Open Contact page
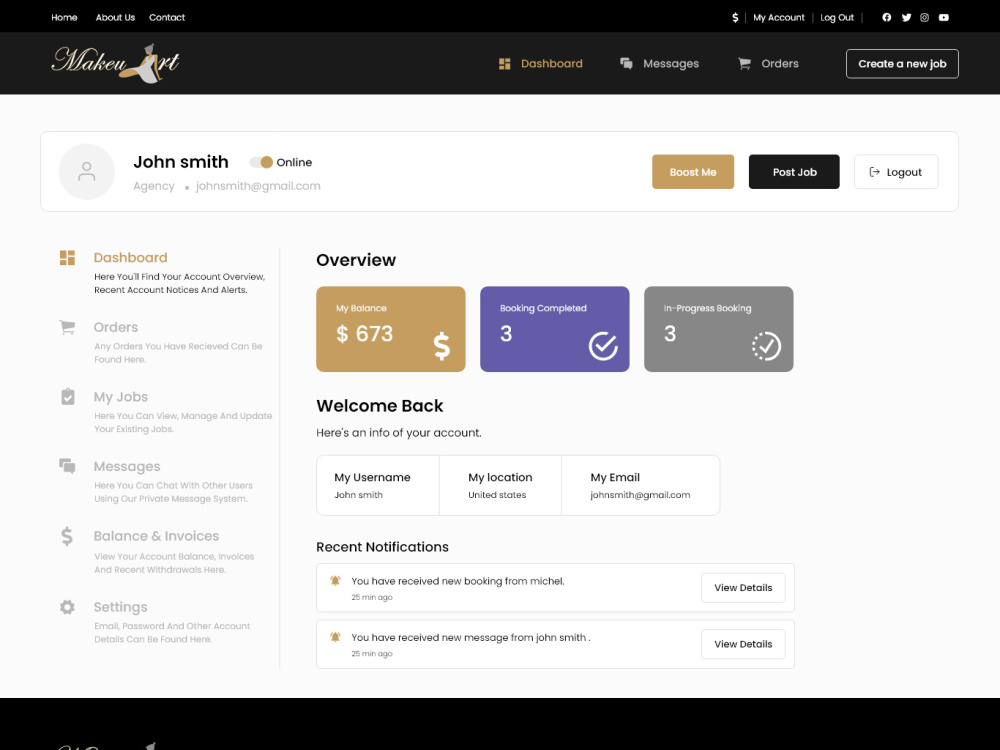 pos(167,17)
